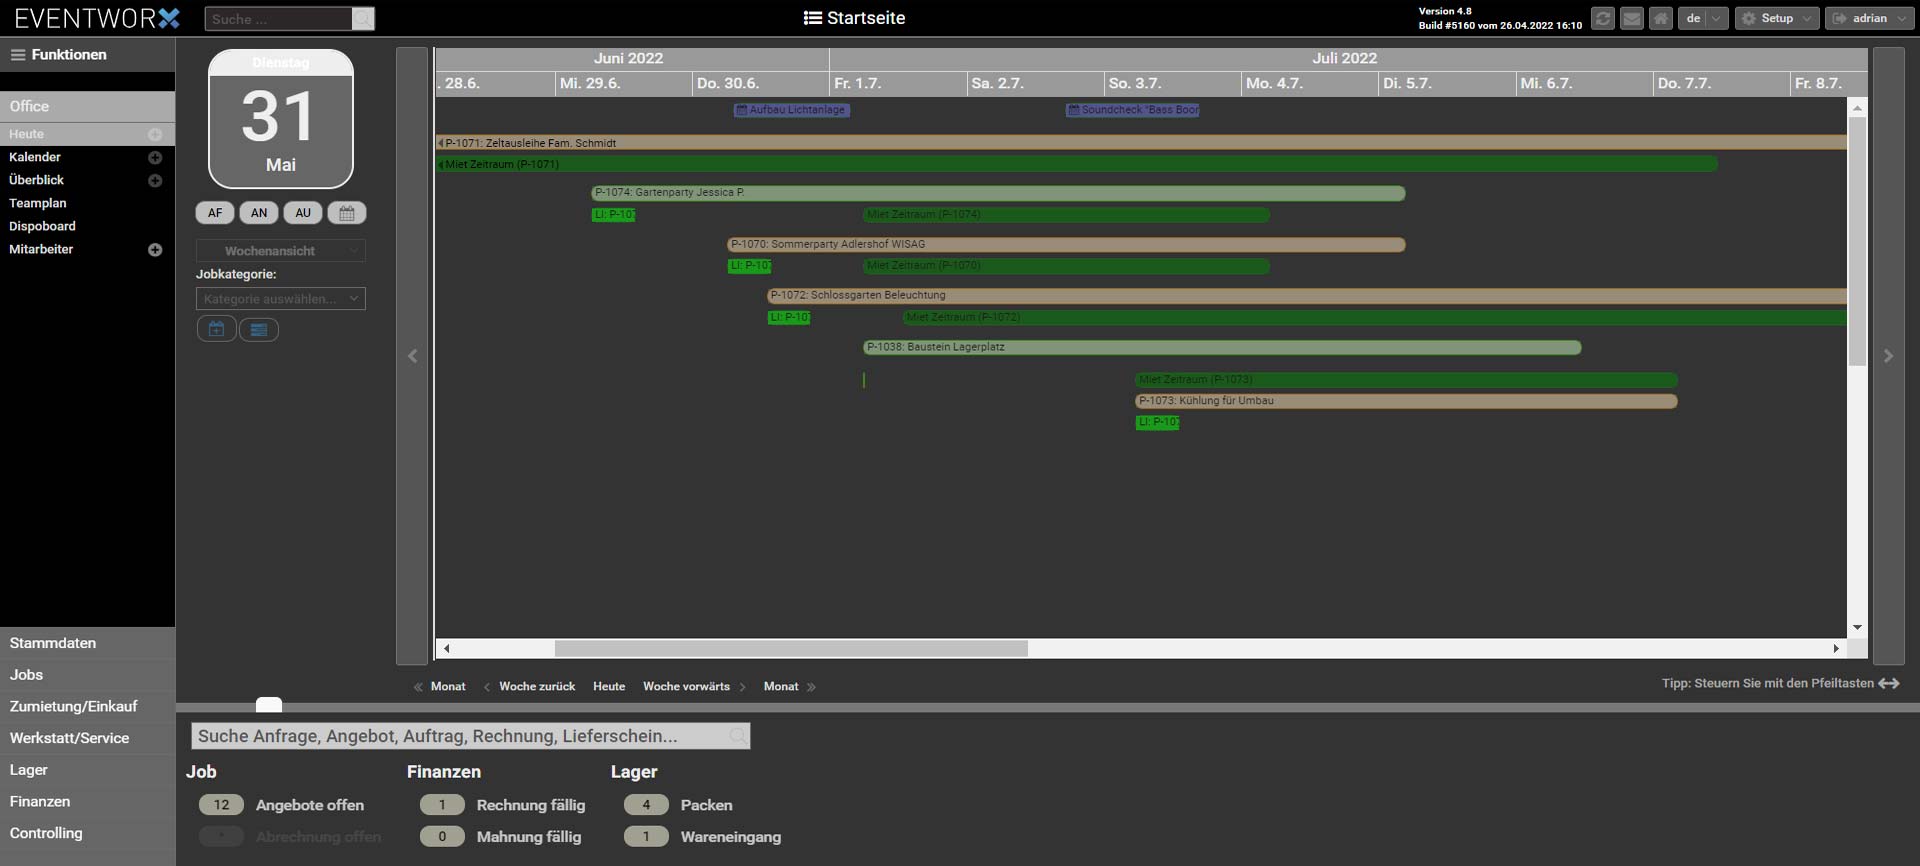The height and width of the screenshot is (866, 1920).
Task: Open Kalender in the sidebar
Action: pos(35,157)
